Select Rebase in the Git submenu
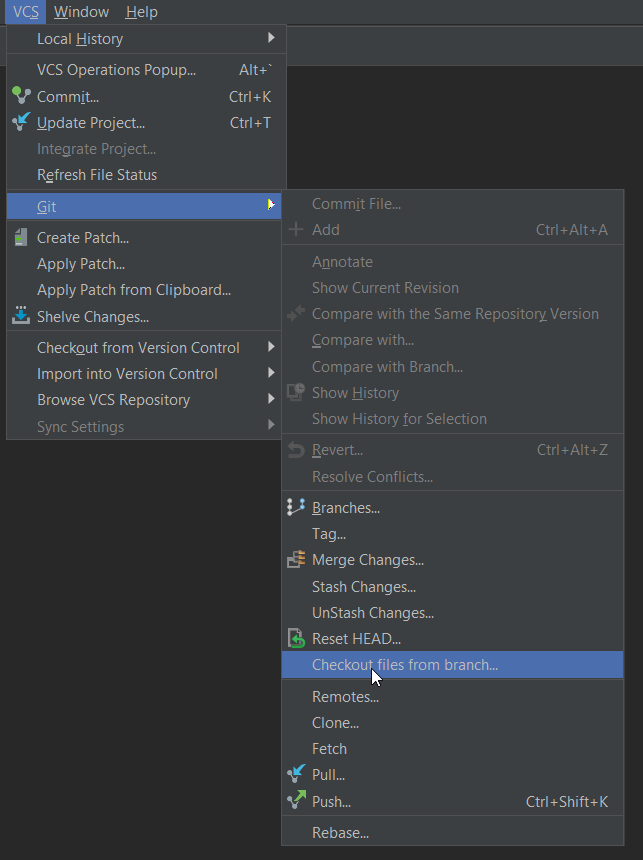 pyautogui.click(x=340, y=832)
